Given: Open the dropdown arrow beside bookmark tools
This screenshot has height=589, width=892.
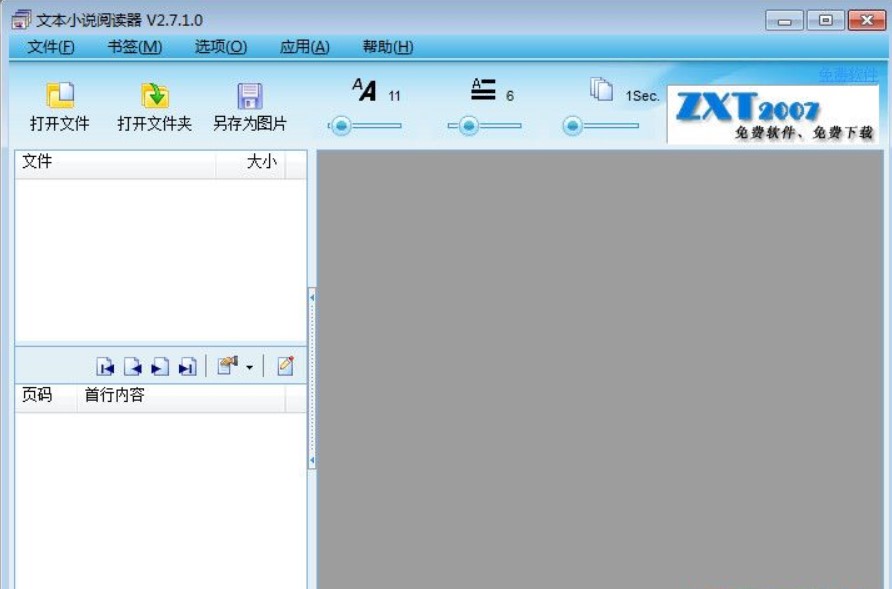Looking at the screenshot, I should 249,368.
